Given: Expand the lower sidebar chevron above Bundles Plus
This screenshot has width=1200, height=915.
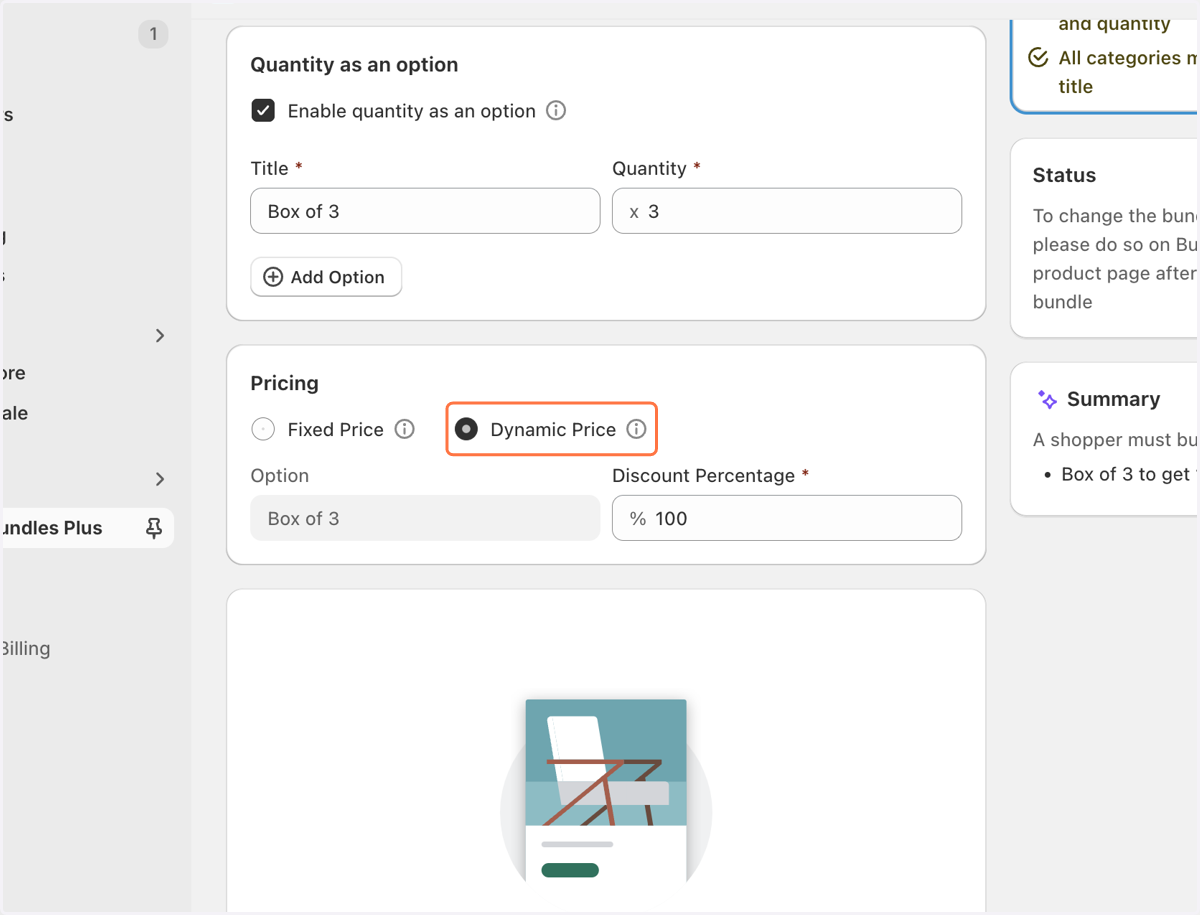Looking at the screenshot, I should [160, 480].
